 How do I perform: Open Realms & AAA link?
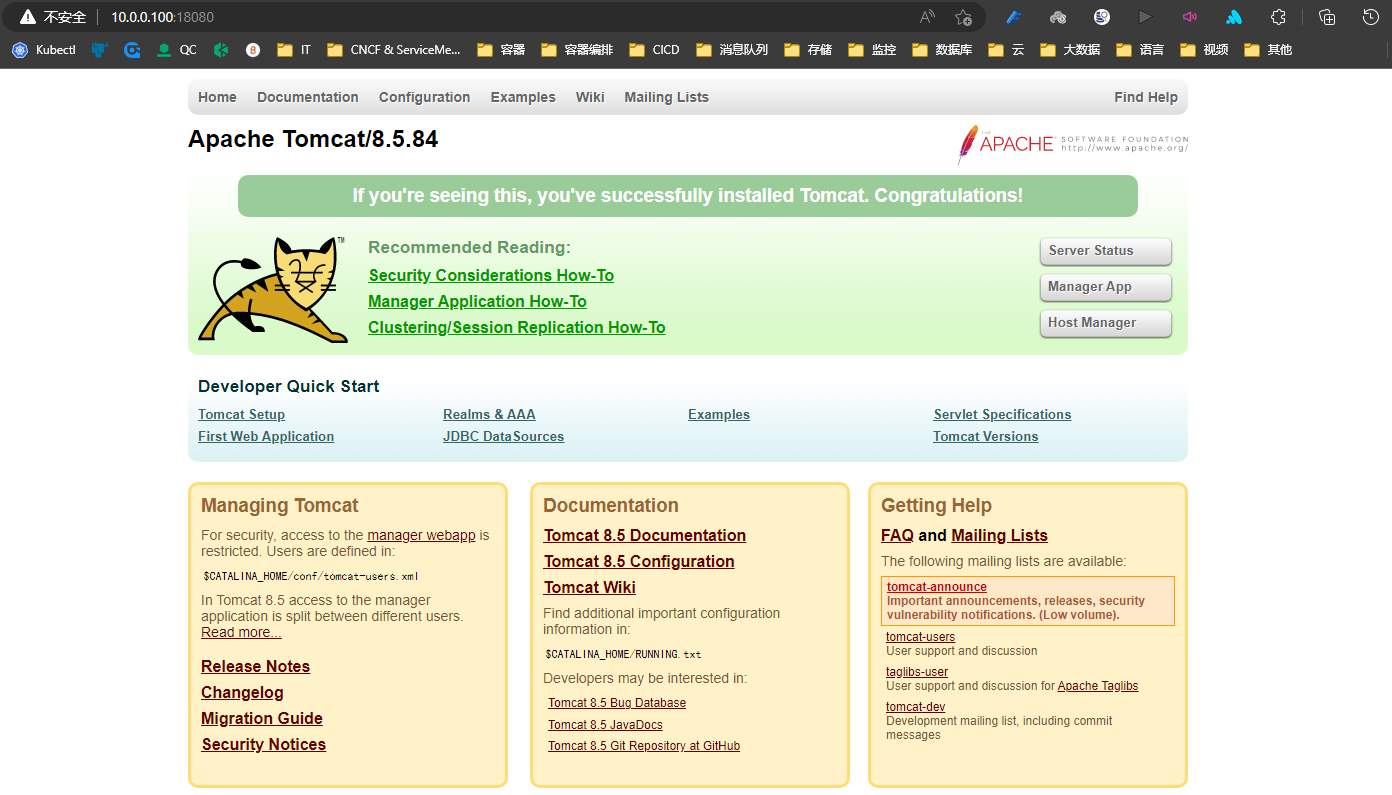click(x=489, y=414)
